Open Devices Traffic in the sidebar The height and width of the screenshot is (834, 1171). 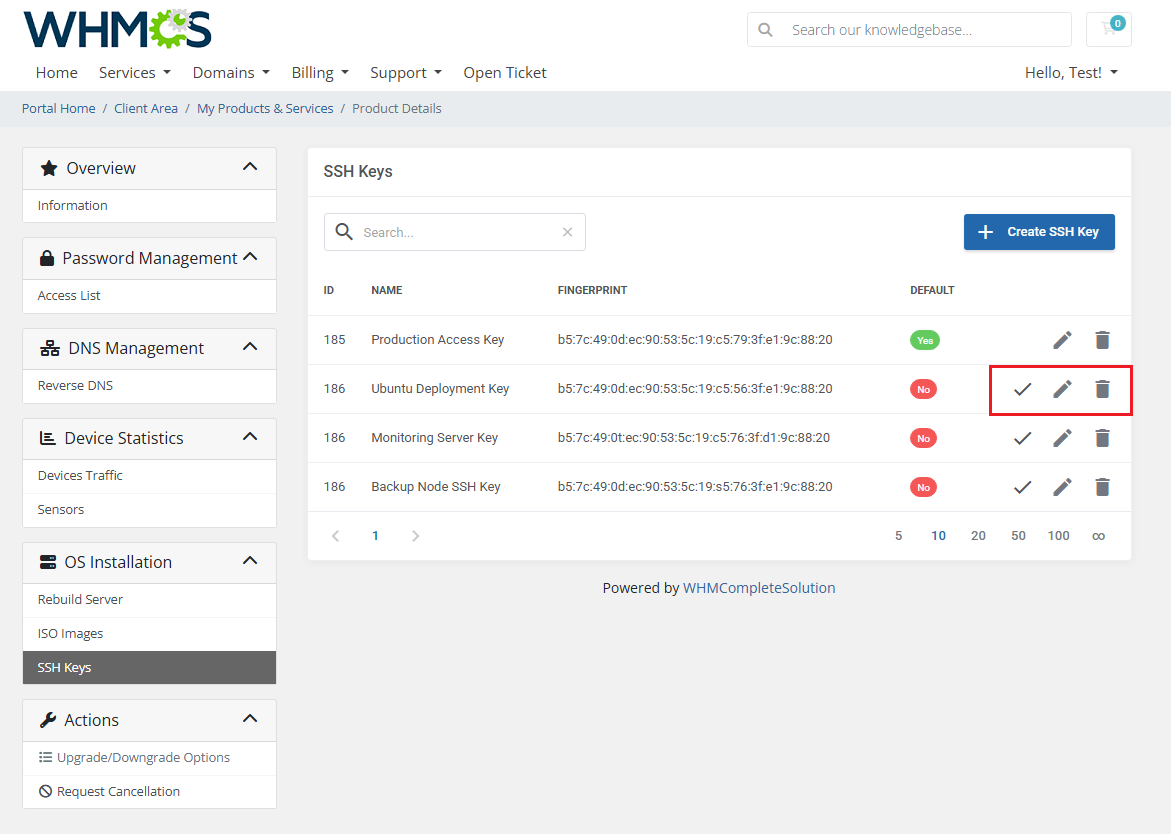tap(149, 476)
